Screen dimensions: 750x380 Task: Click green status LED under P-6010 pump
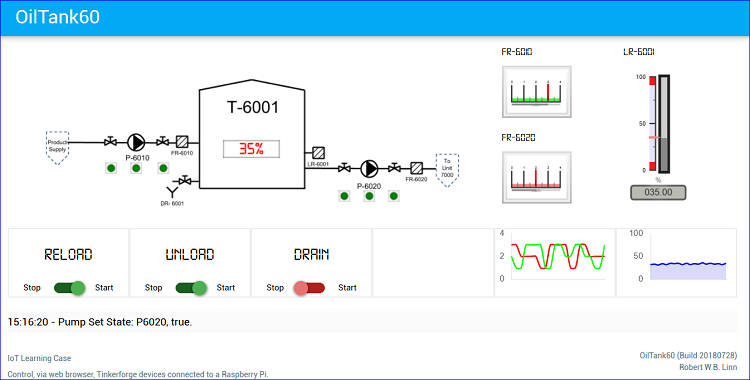point(136,168)
